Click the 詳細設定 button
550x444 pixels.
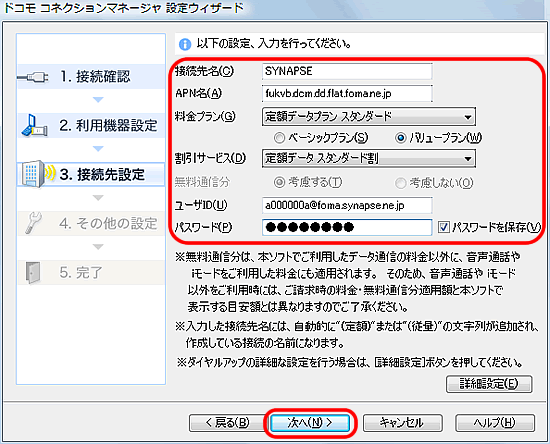tap(489, 384)
